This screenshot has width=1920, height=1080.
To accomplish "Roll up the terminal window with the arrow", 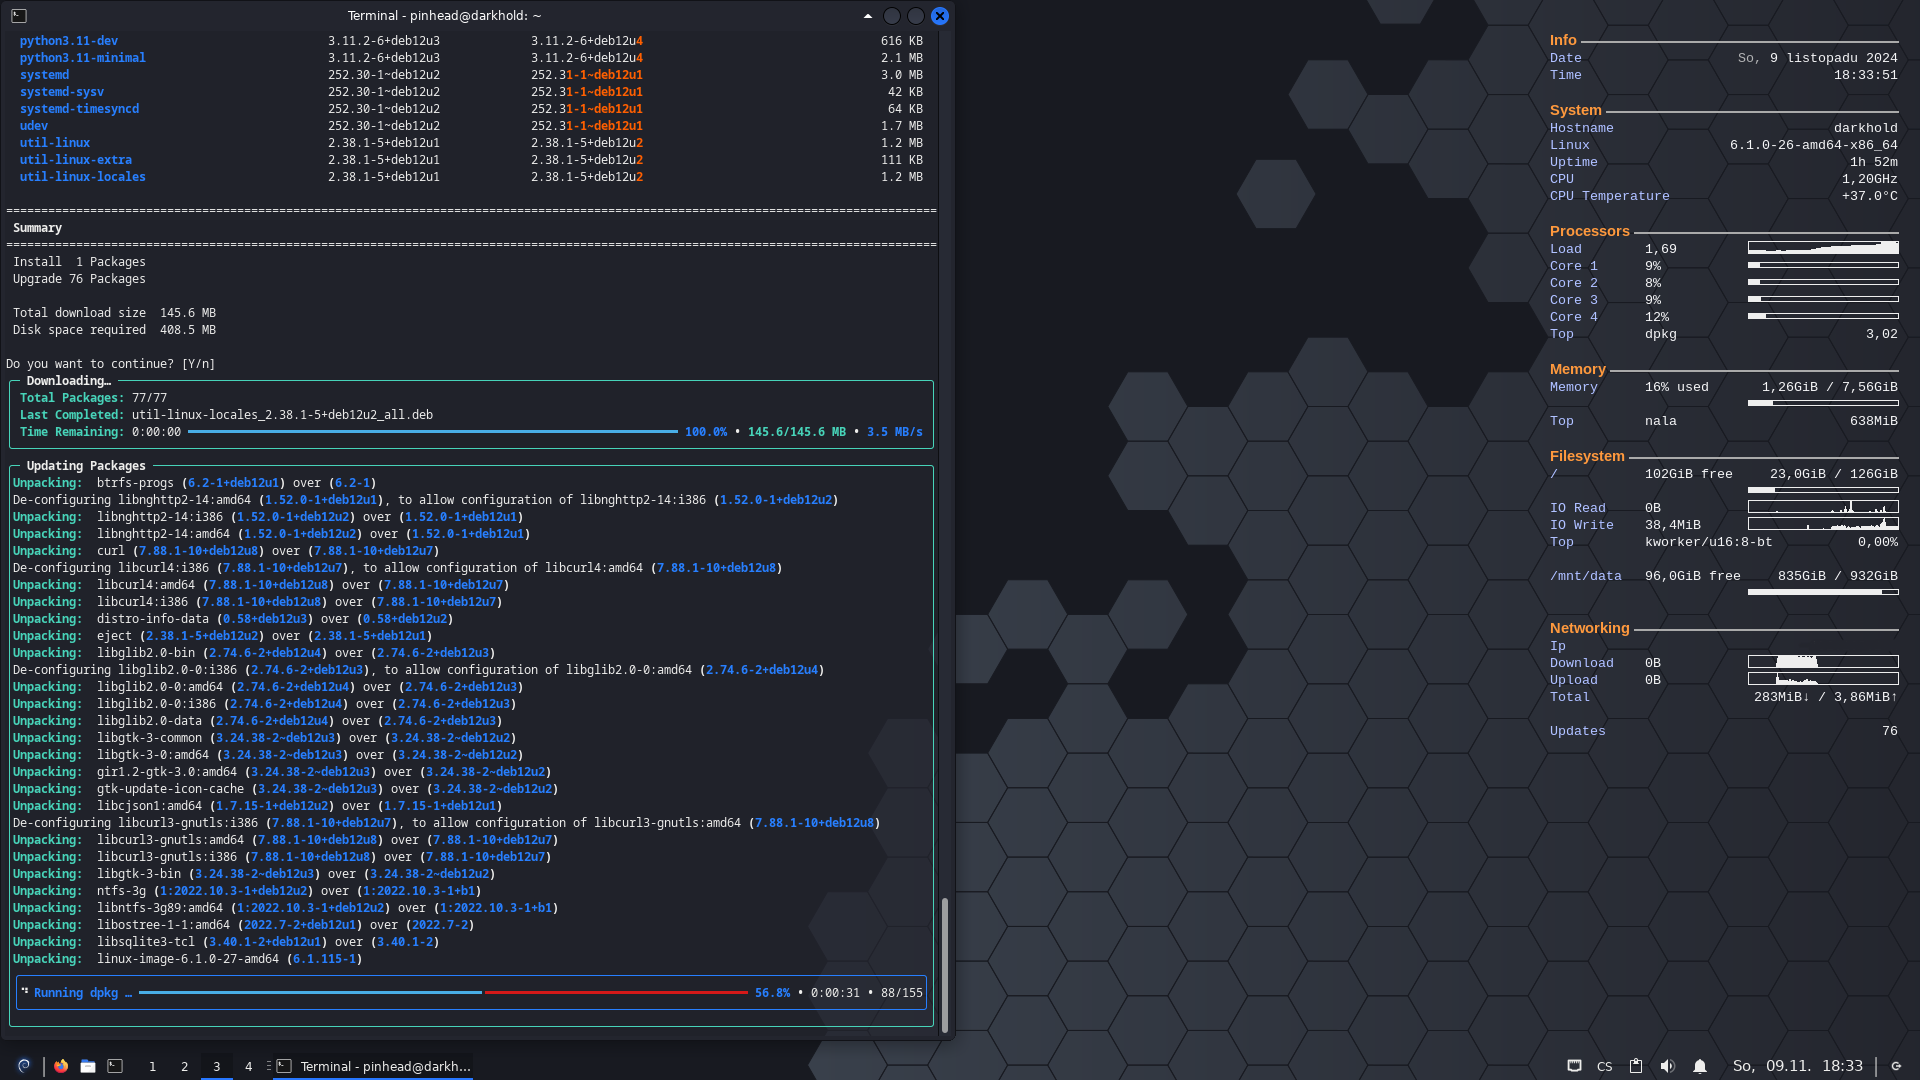I will point(867,16).
